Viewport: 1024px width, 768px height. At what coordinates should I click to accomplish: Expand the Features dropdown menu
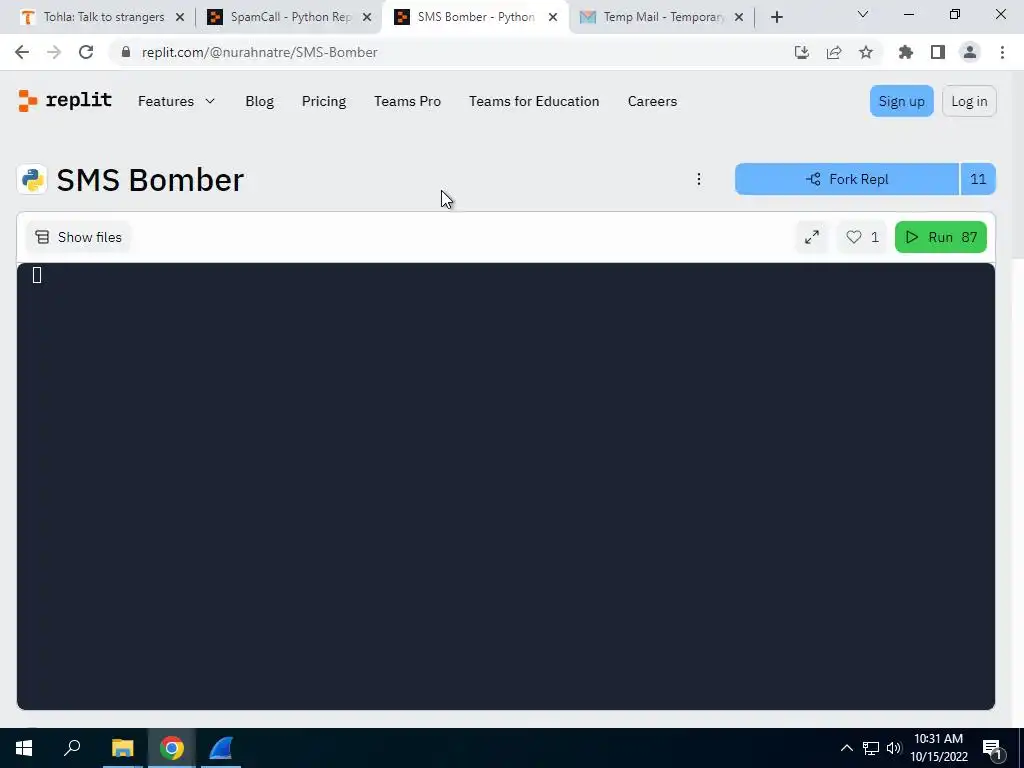(x=176, y=101)
